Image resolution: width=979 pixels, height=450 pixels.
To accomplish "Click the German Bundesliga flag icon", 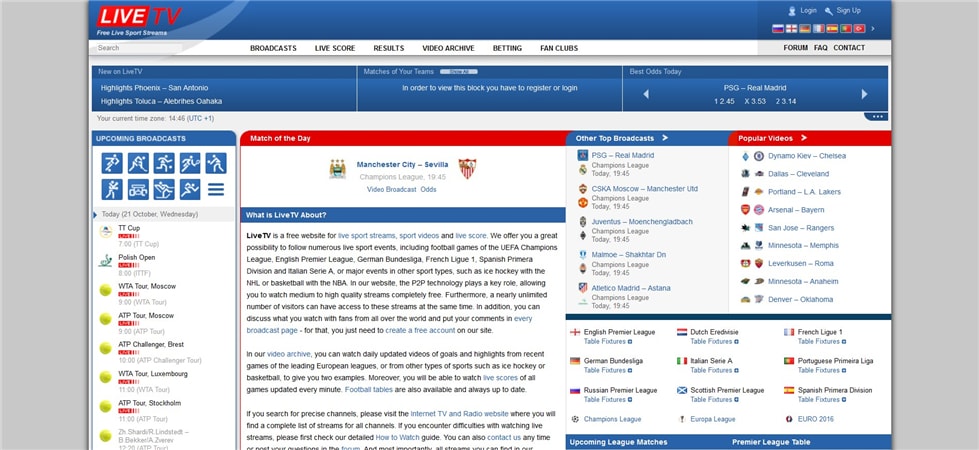I will tap(575, 361).
